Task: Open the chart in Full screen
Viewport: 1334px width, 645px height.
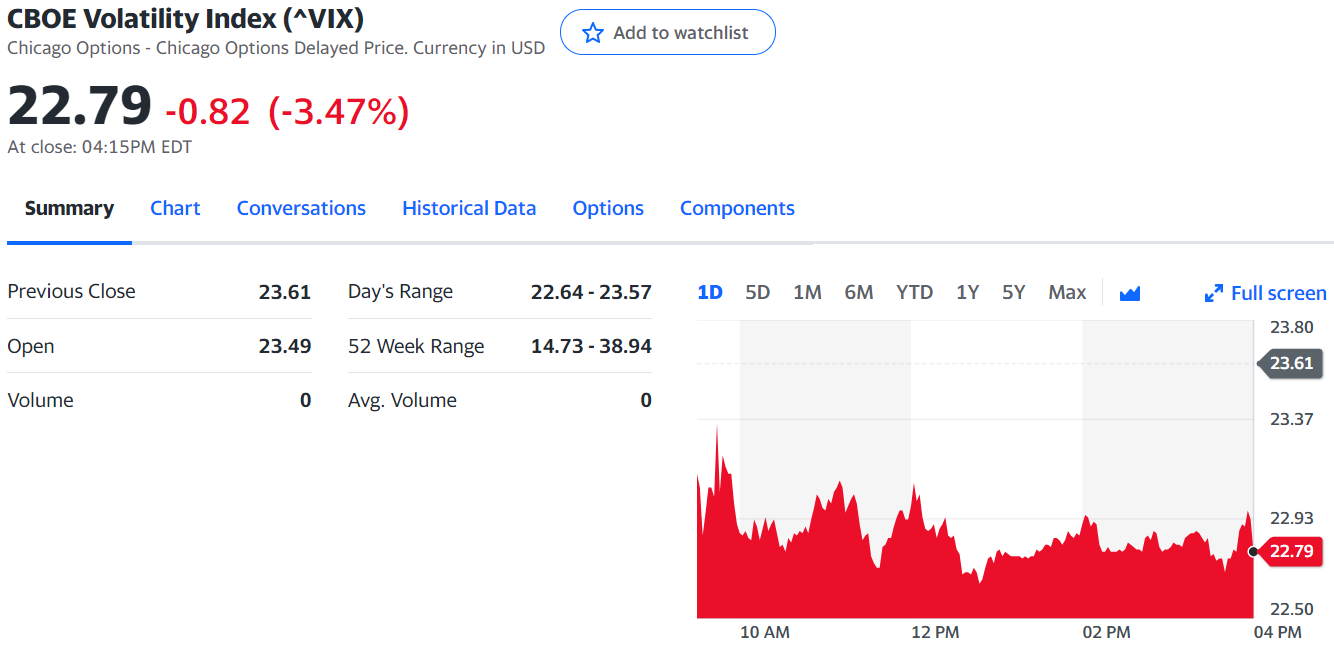Action: 1266,293
